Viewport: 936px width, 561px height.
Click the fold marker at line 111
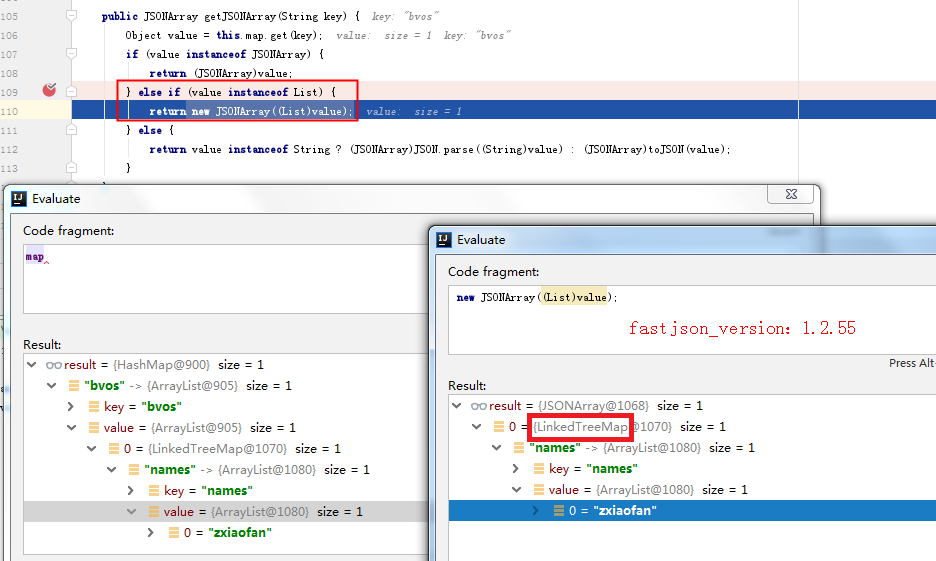(71, 130)
